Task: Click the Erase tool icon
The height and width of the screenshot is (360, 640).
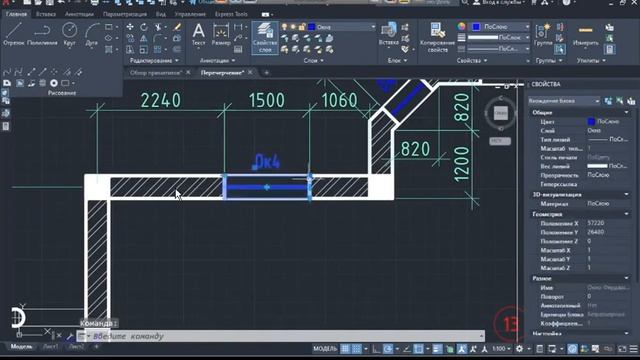Action: [x=177, y=27]
